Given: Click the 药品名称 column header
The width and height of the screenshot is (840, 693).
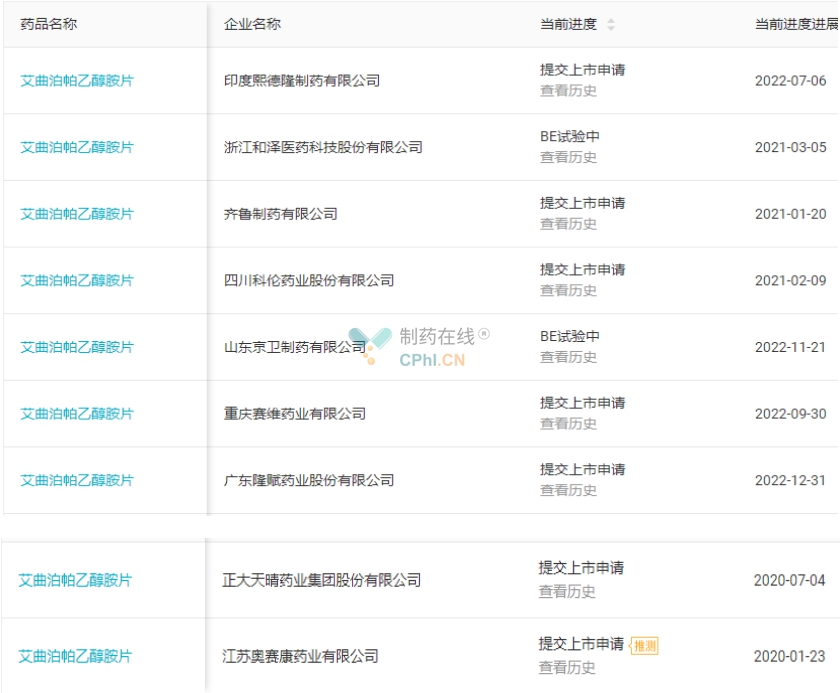Looking at the screenshot, I should [x=49, y=24].
